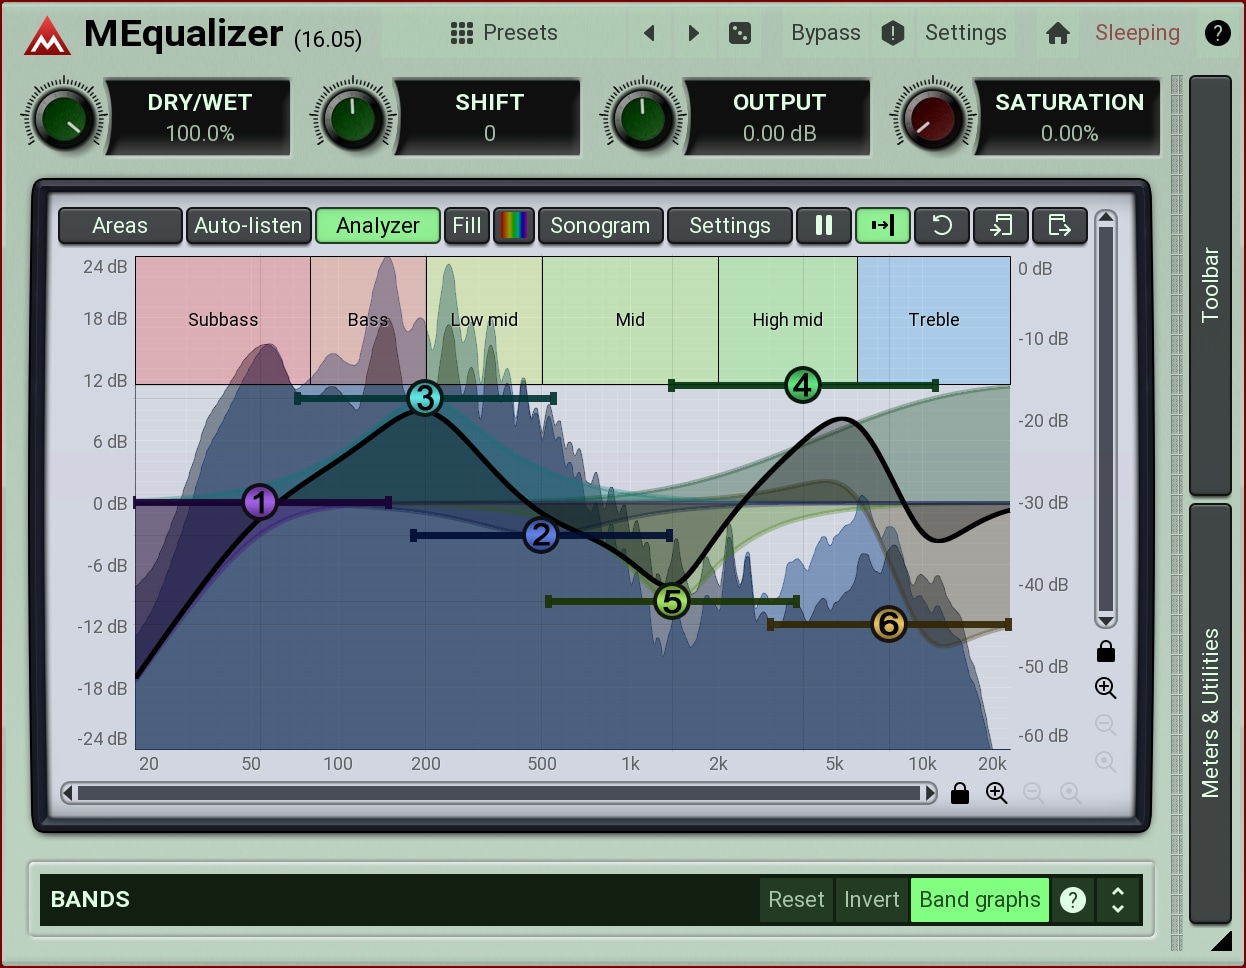The width and height of the screenshot is (1246, 968).
Task: Toggle the green normalize arrow icon
Action: pos(883,226)
